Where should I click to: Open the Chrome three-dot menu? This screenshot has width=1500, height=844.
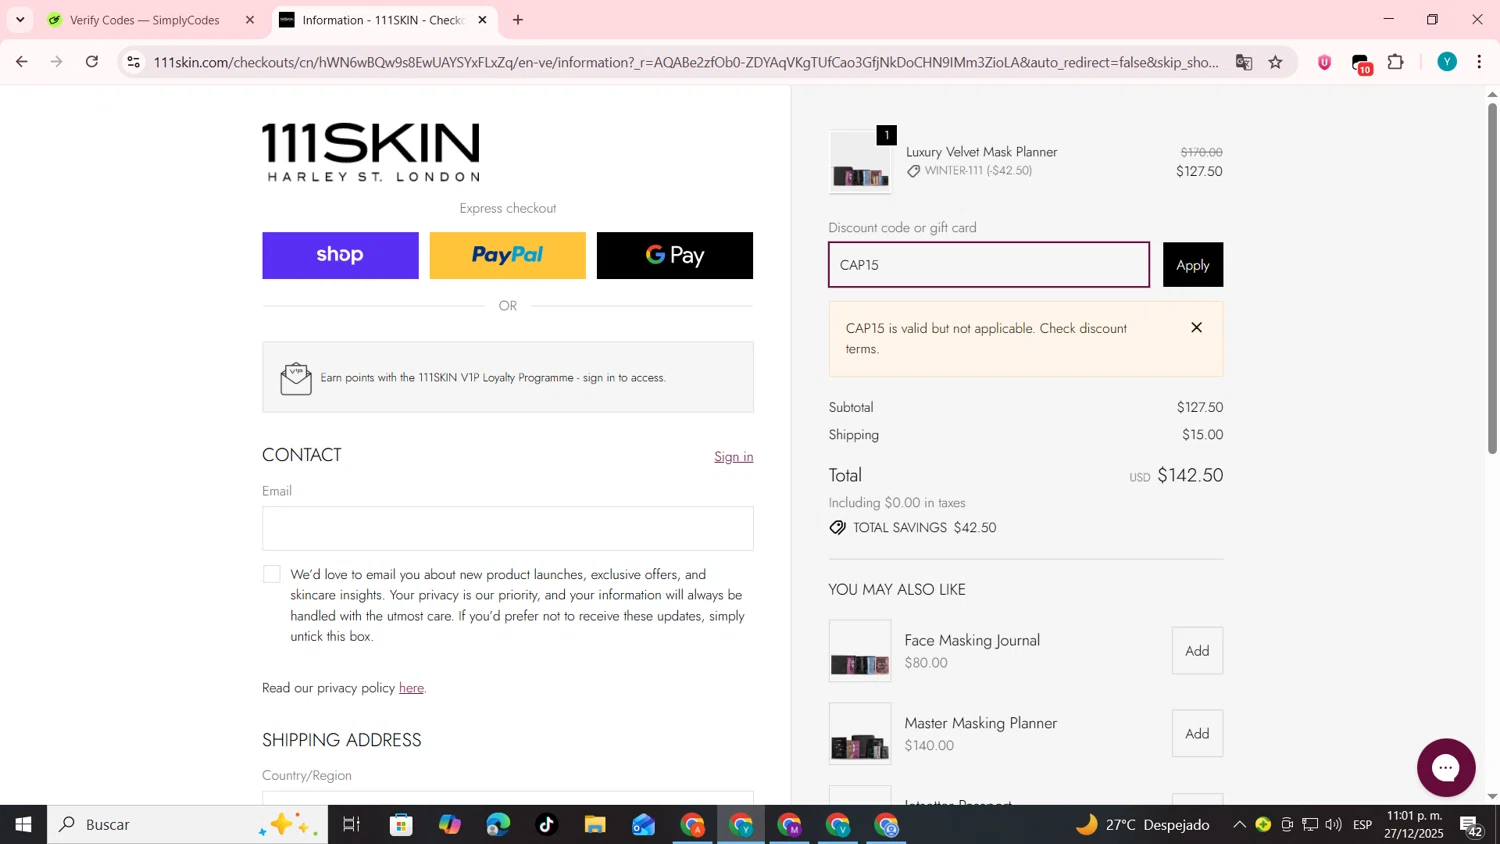pyautogui.click(x=1480, y=62)
